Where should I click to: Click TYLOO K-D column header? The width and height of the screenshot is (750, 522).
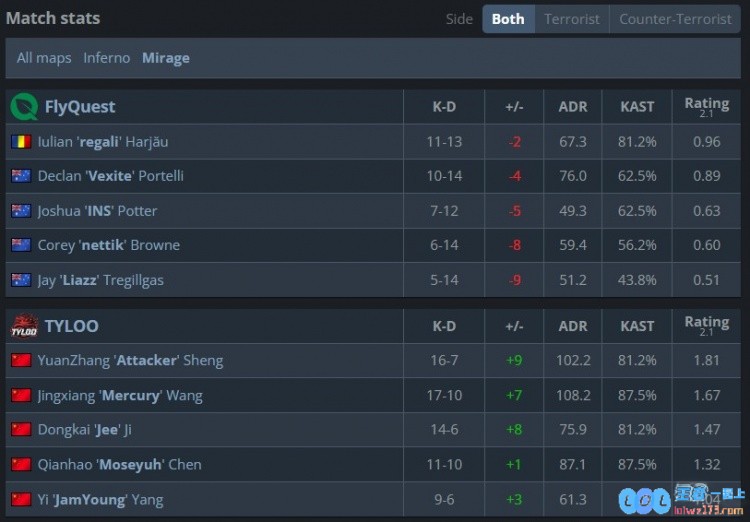(444, 326)
